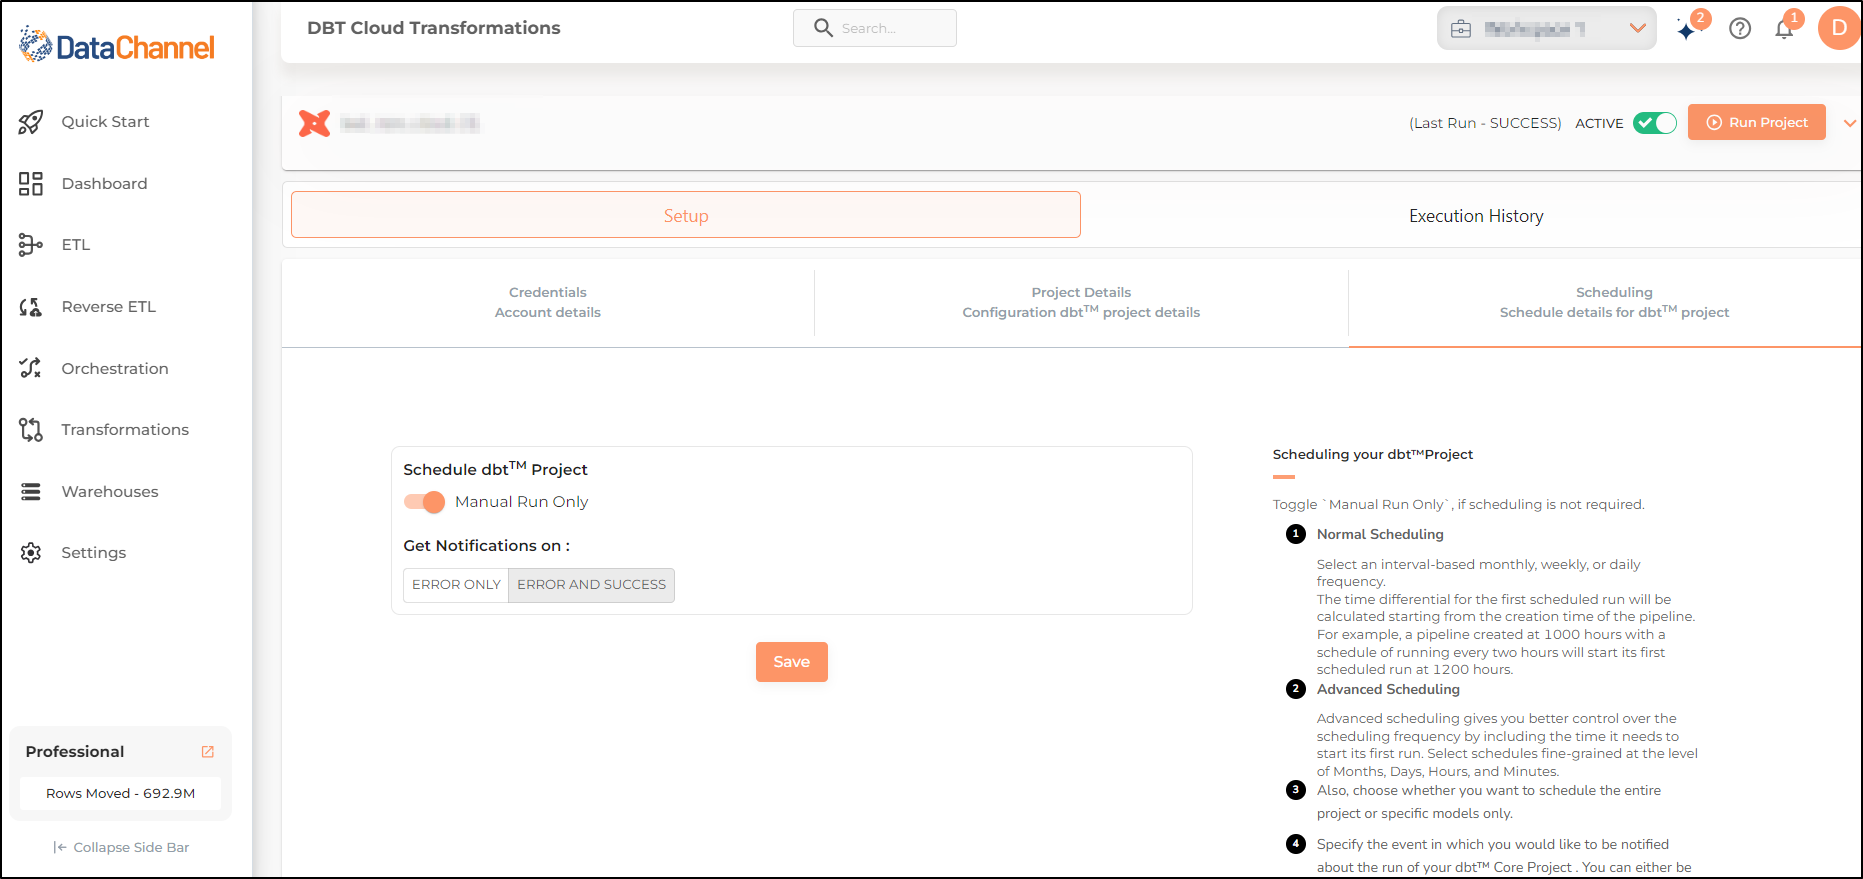The image size is (1863, 879).
Task: Click Rows Moved - 692.9M box
Action: 121,793
